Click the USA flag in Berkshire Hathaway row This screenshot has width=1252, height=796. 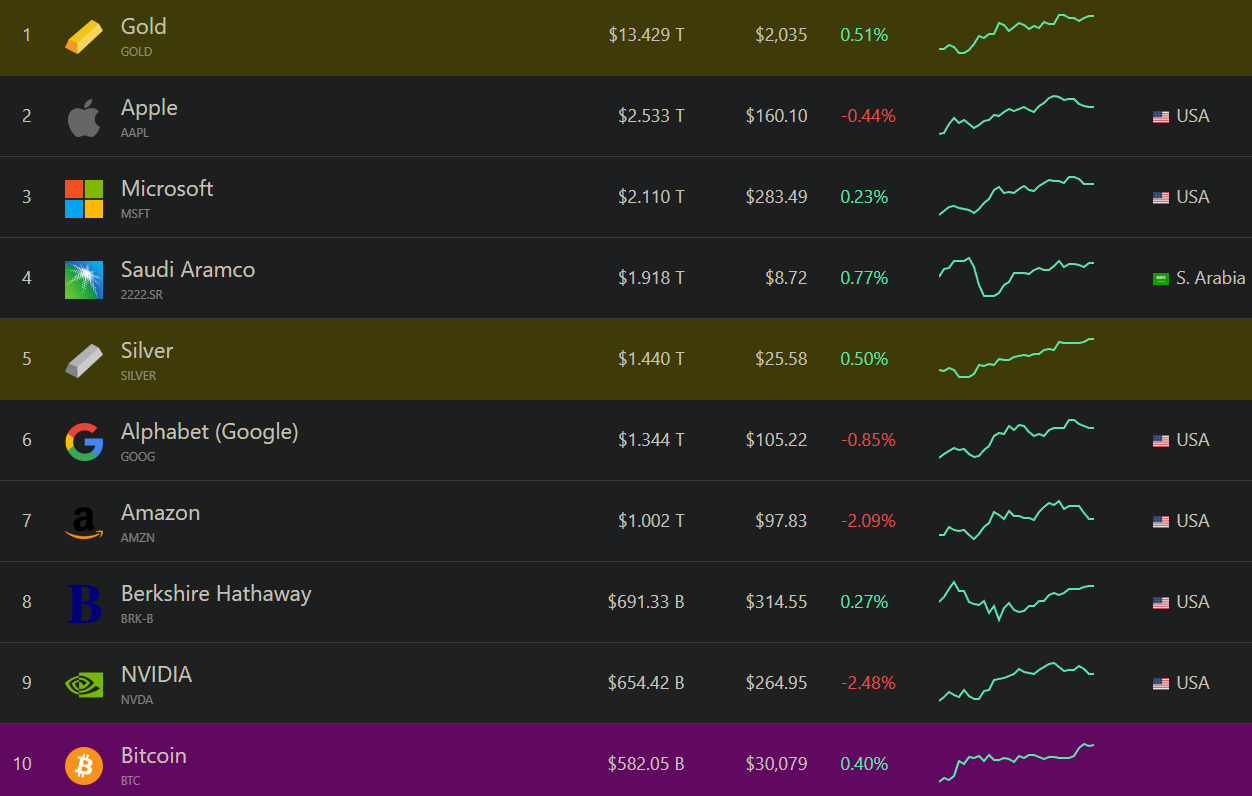tap(1161, 603)
